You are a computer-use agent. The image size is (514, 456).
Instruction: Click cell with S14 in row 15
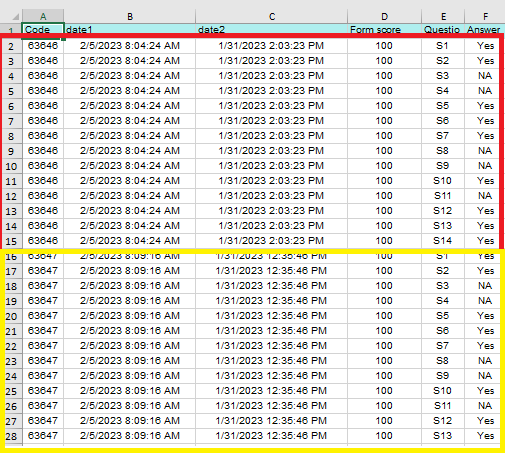point(443,241)
